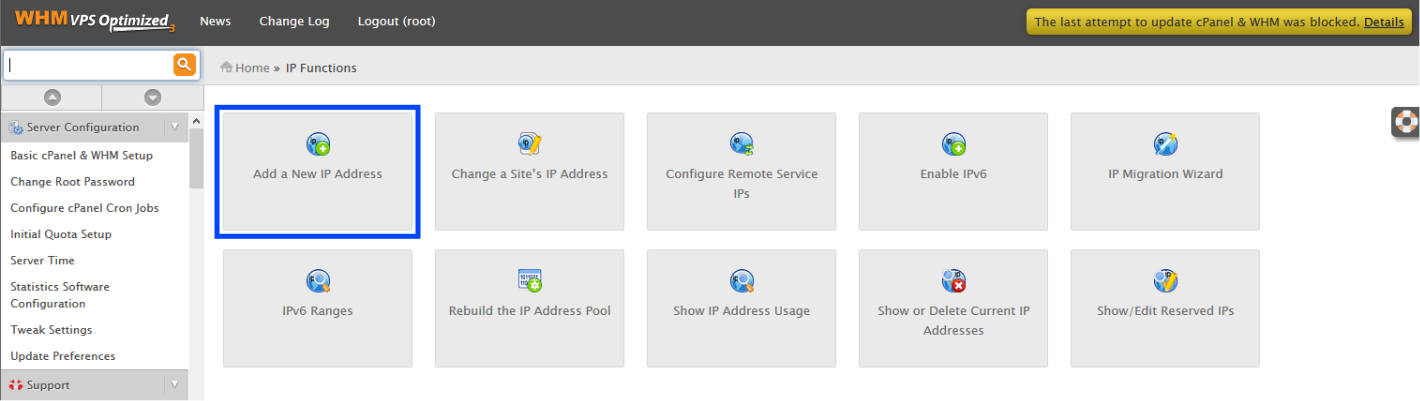1420x401 pixels.
Task: Click the Change a Site's IP Address icon
Action: (530, 144)
